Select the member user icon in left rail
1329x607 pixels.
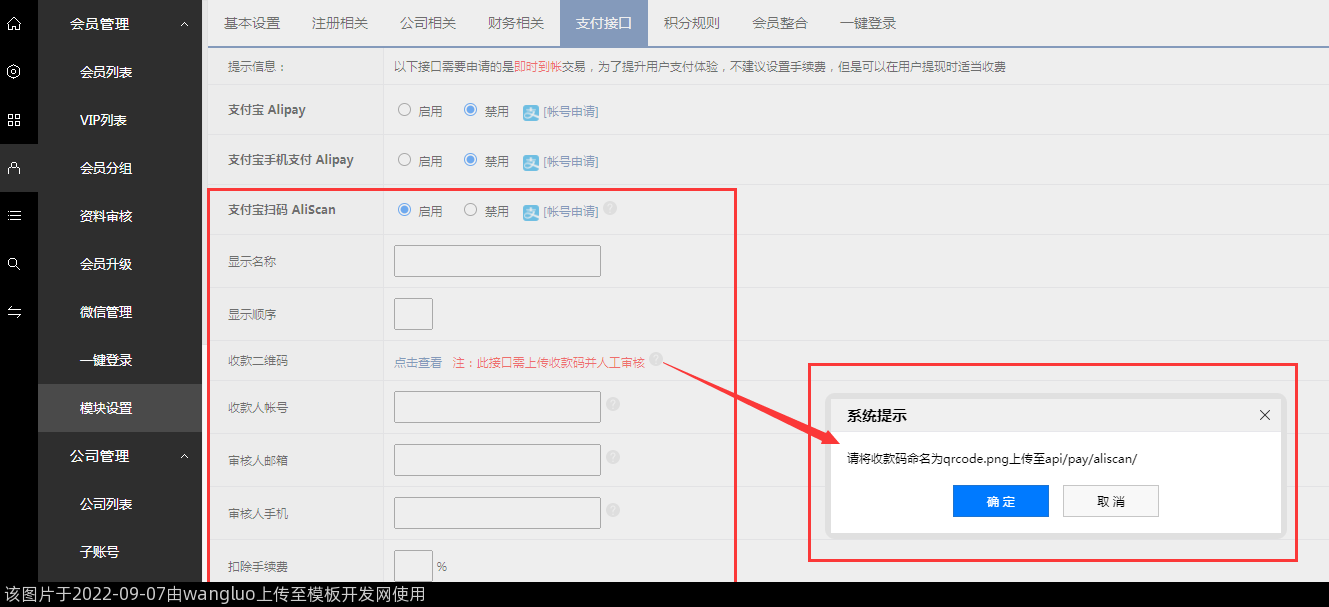click(x=14, y=168)
